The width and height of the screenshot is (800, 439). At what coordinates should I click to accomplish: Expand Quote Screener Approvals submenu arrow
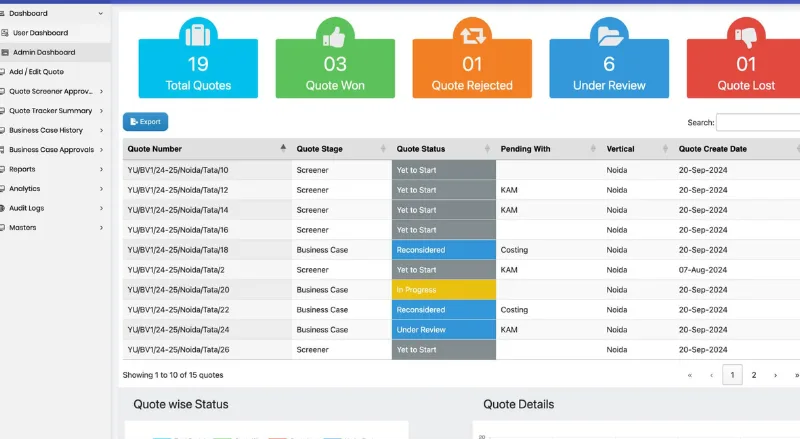tap(102, 91)
